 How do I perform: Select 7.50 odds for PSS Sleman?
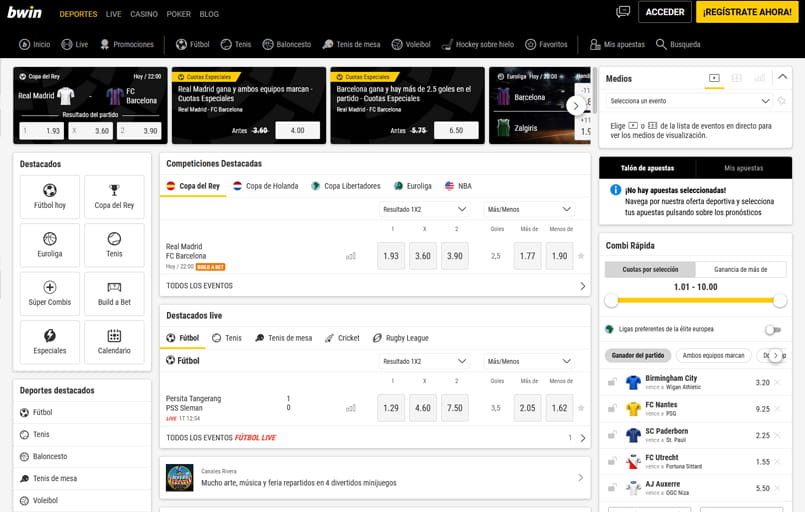[455, 408]
